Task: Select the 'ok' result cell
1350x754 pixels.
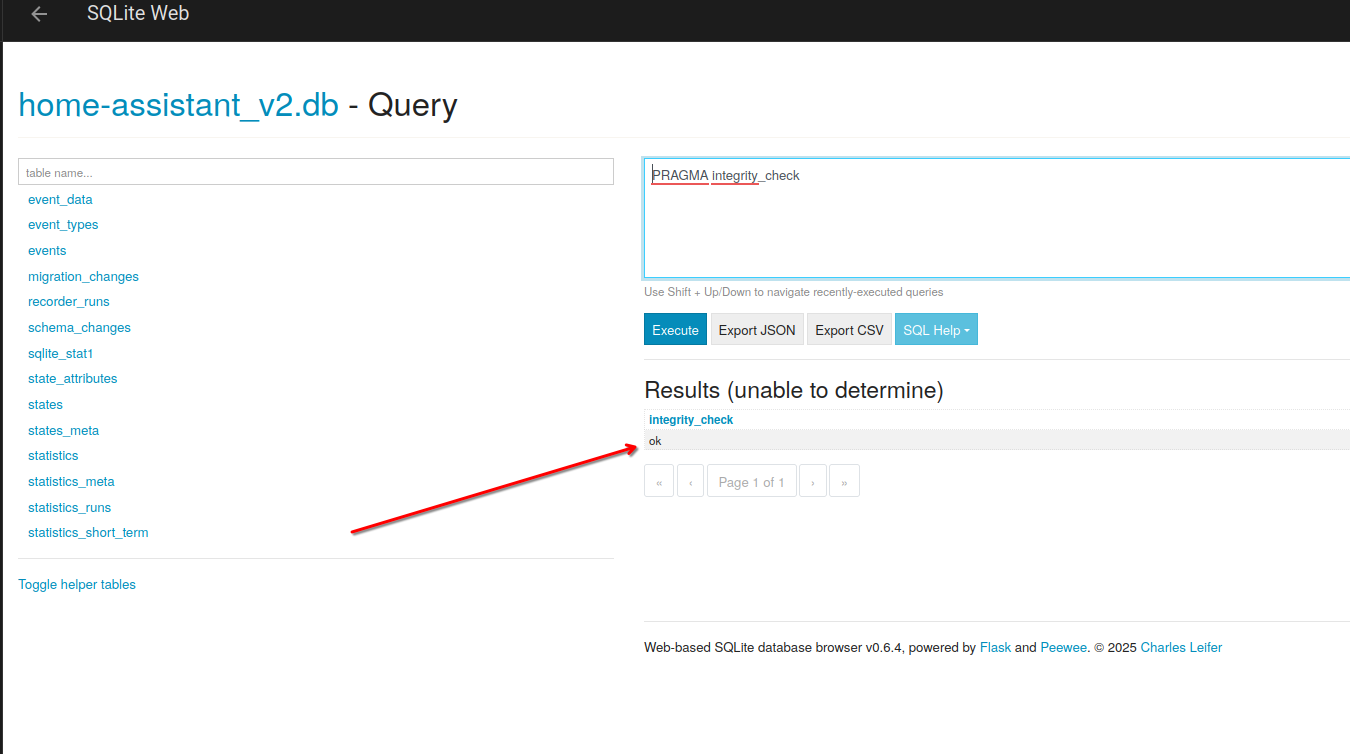Action: coord(996,440)
